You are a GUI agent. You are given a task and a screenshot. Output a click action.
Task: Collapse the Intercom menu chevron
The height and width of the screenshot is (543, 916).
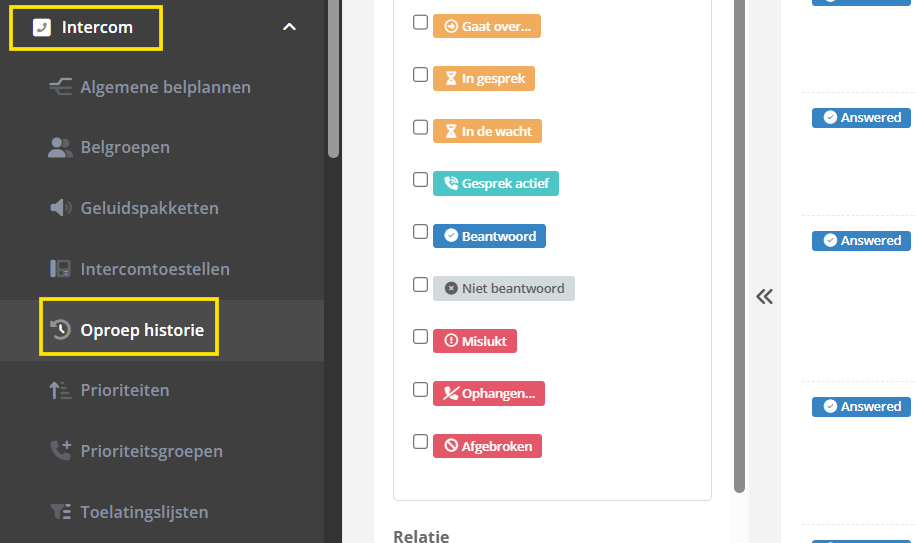(289, 27)
